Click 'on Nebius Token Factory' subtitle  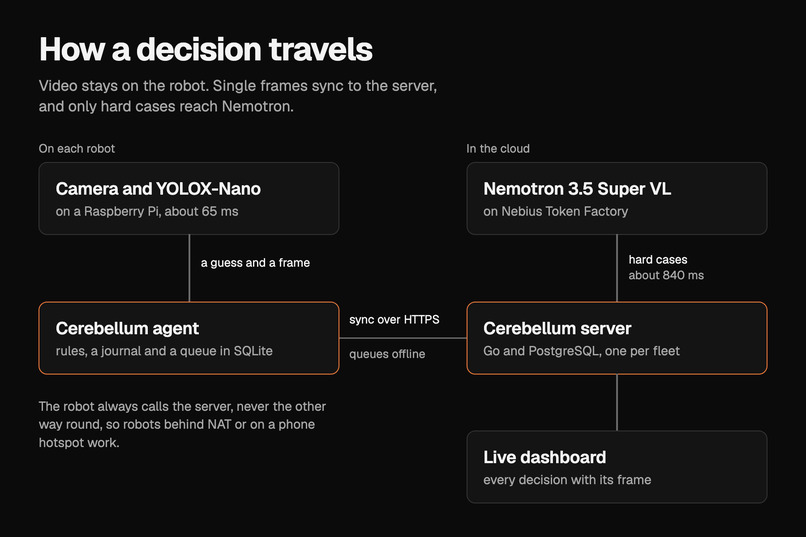click(x=556, y=211)
